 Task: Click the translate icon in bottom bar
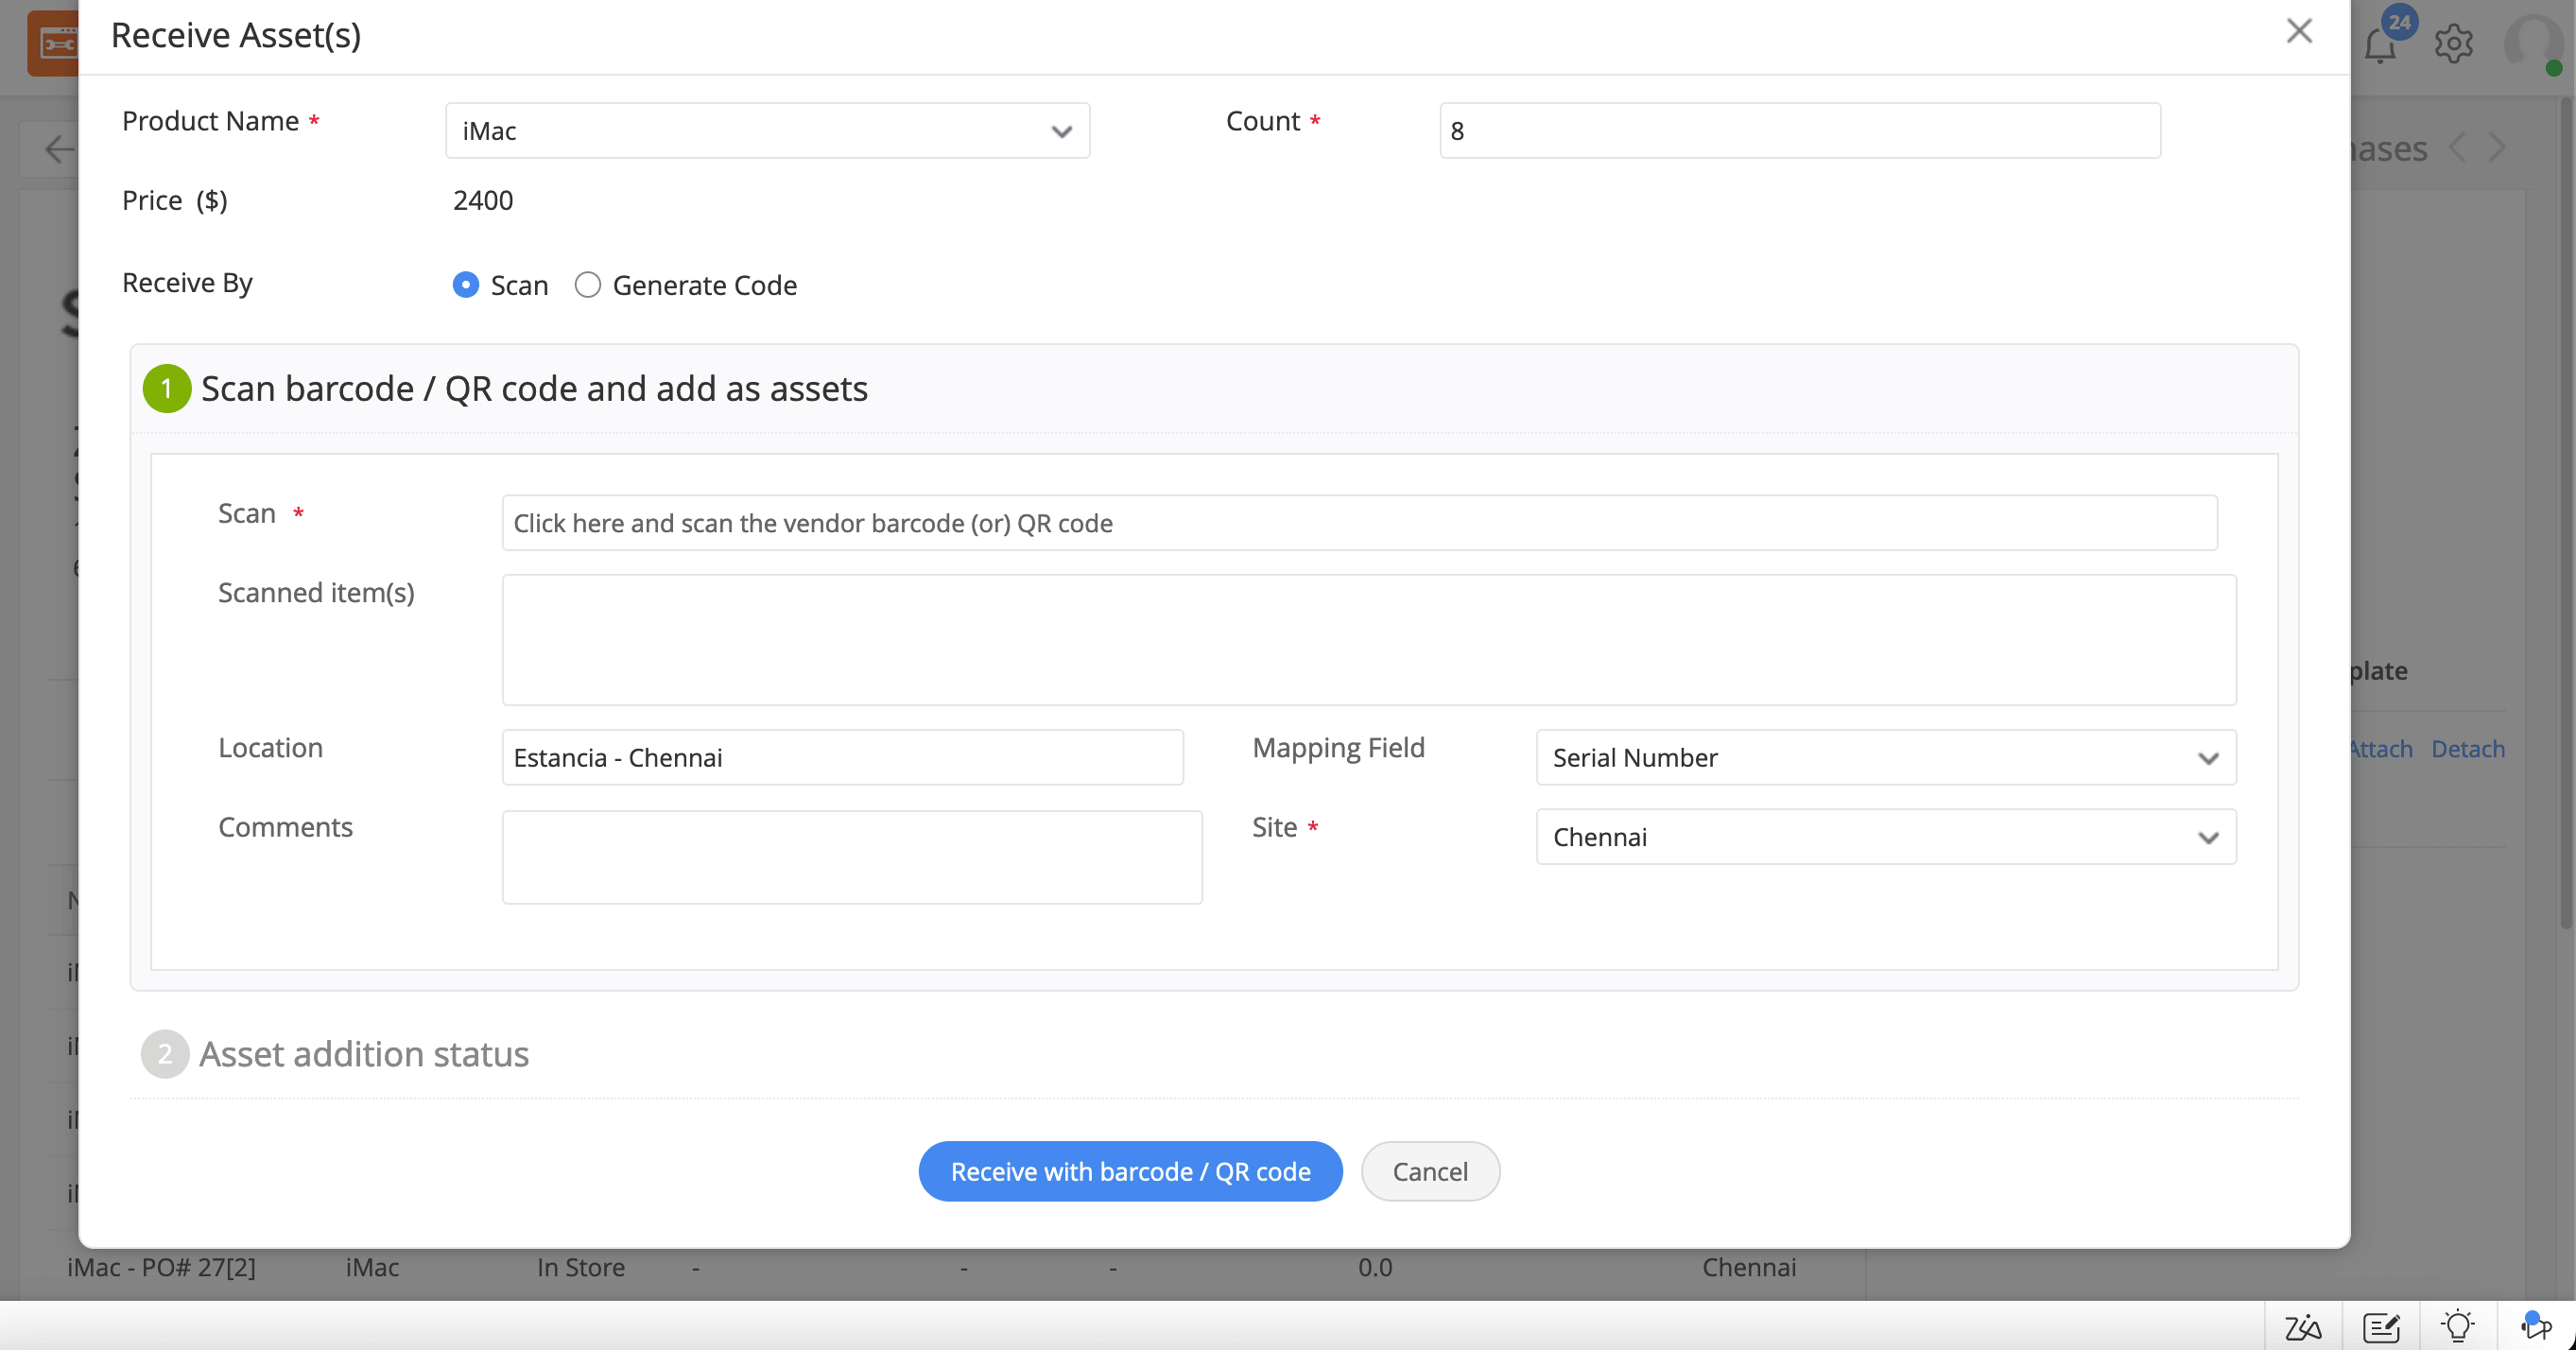[2303, 1327]
